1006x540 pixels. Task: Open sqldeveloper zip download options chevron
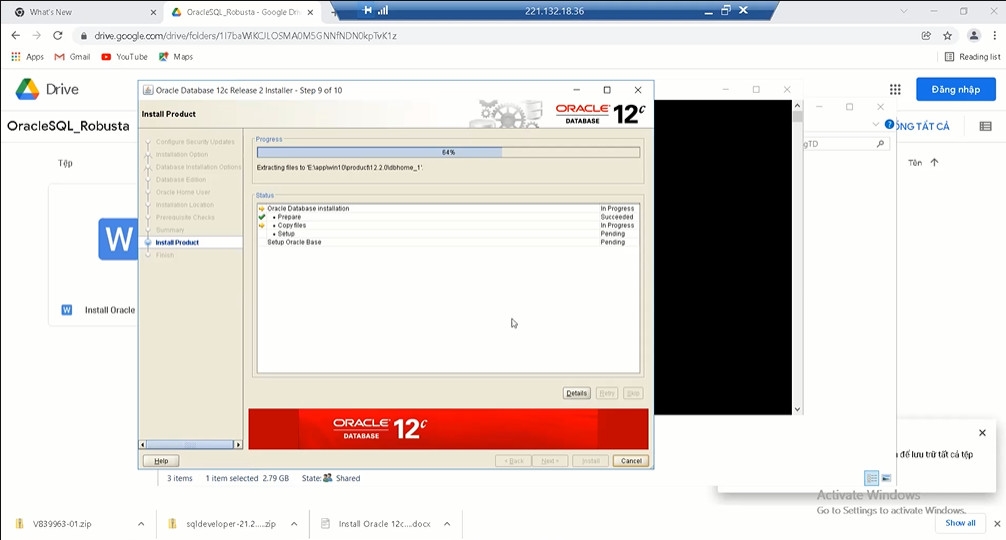coord(294,524)
